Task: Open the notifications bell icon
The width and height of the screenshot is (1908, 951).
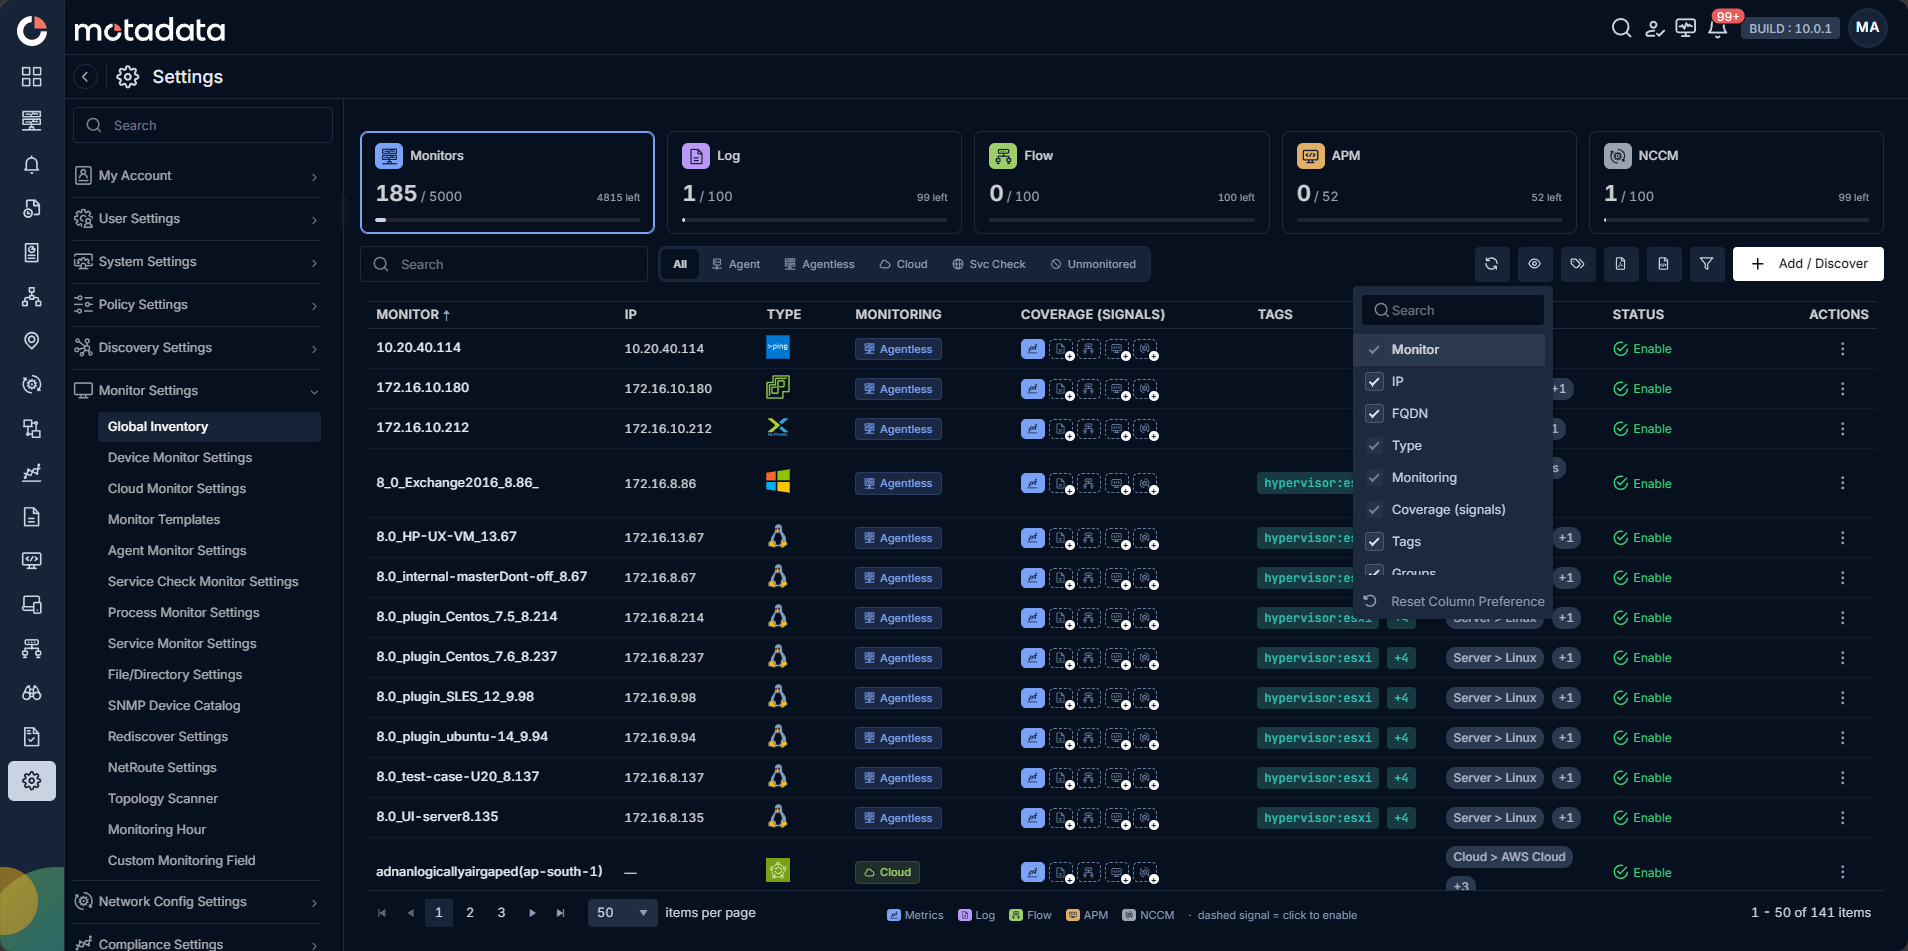Action: (1718, 28)
